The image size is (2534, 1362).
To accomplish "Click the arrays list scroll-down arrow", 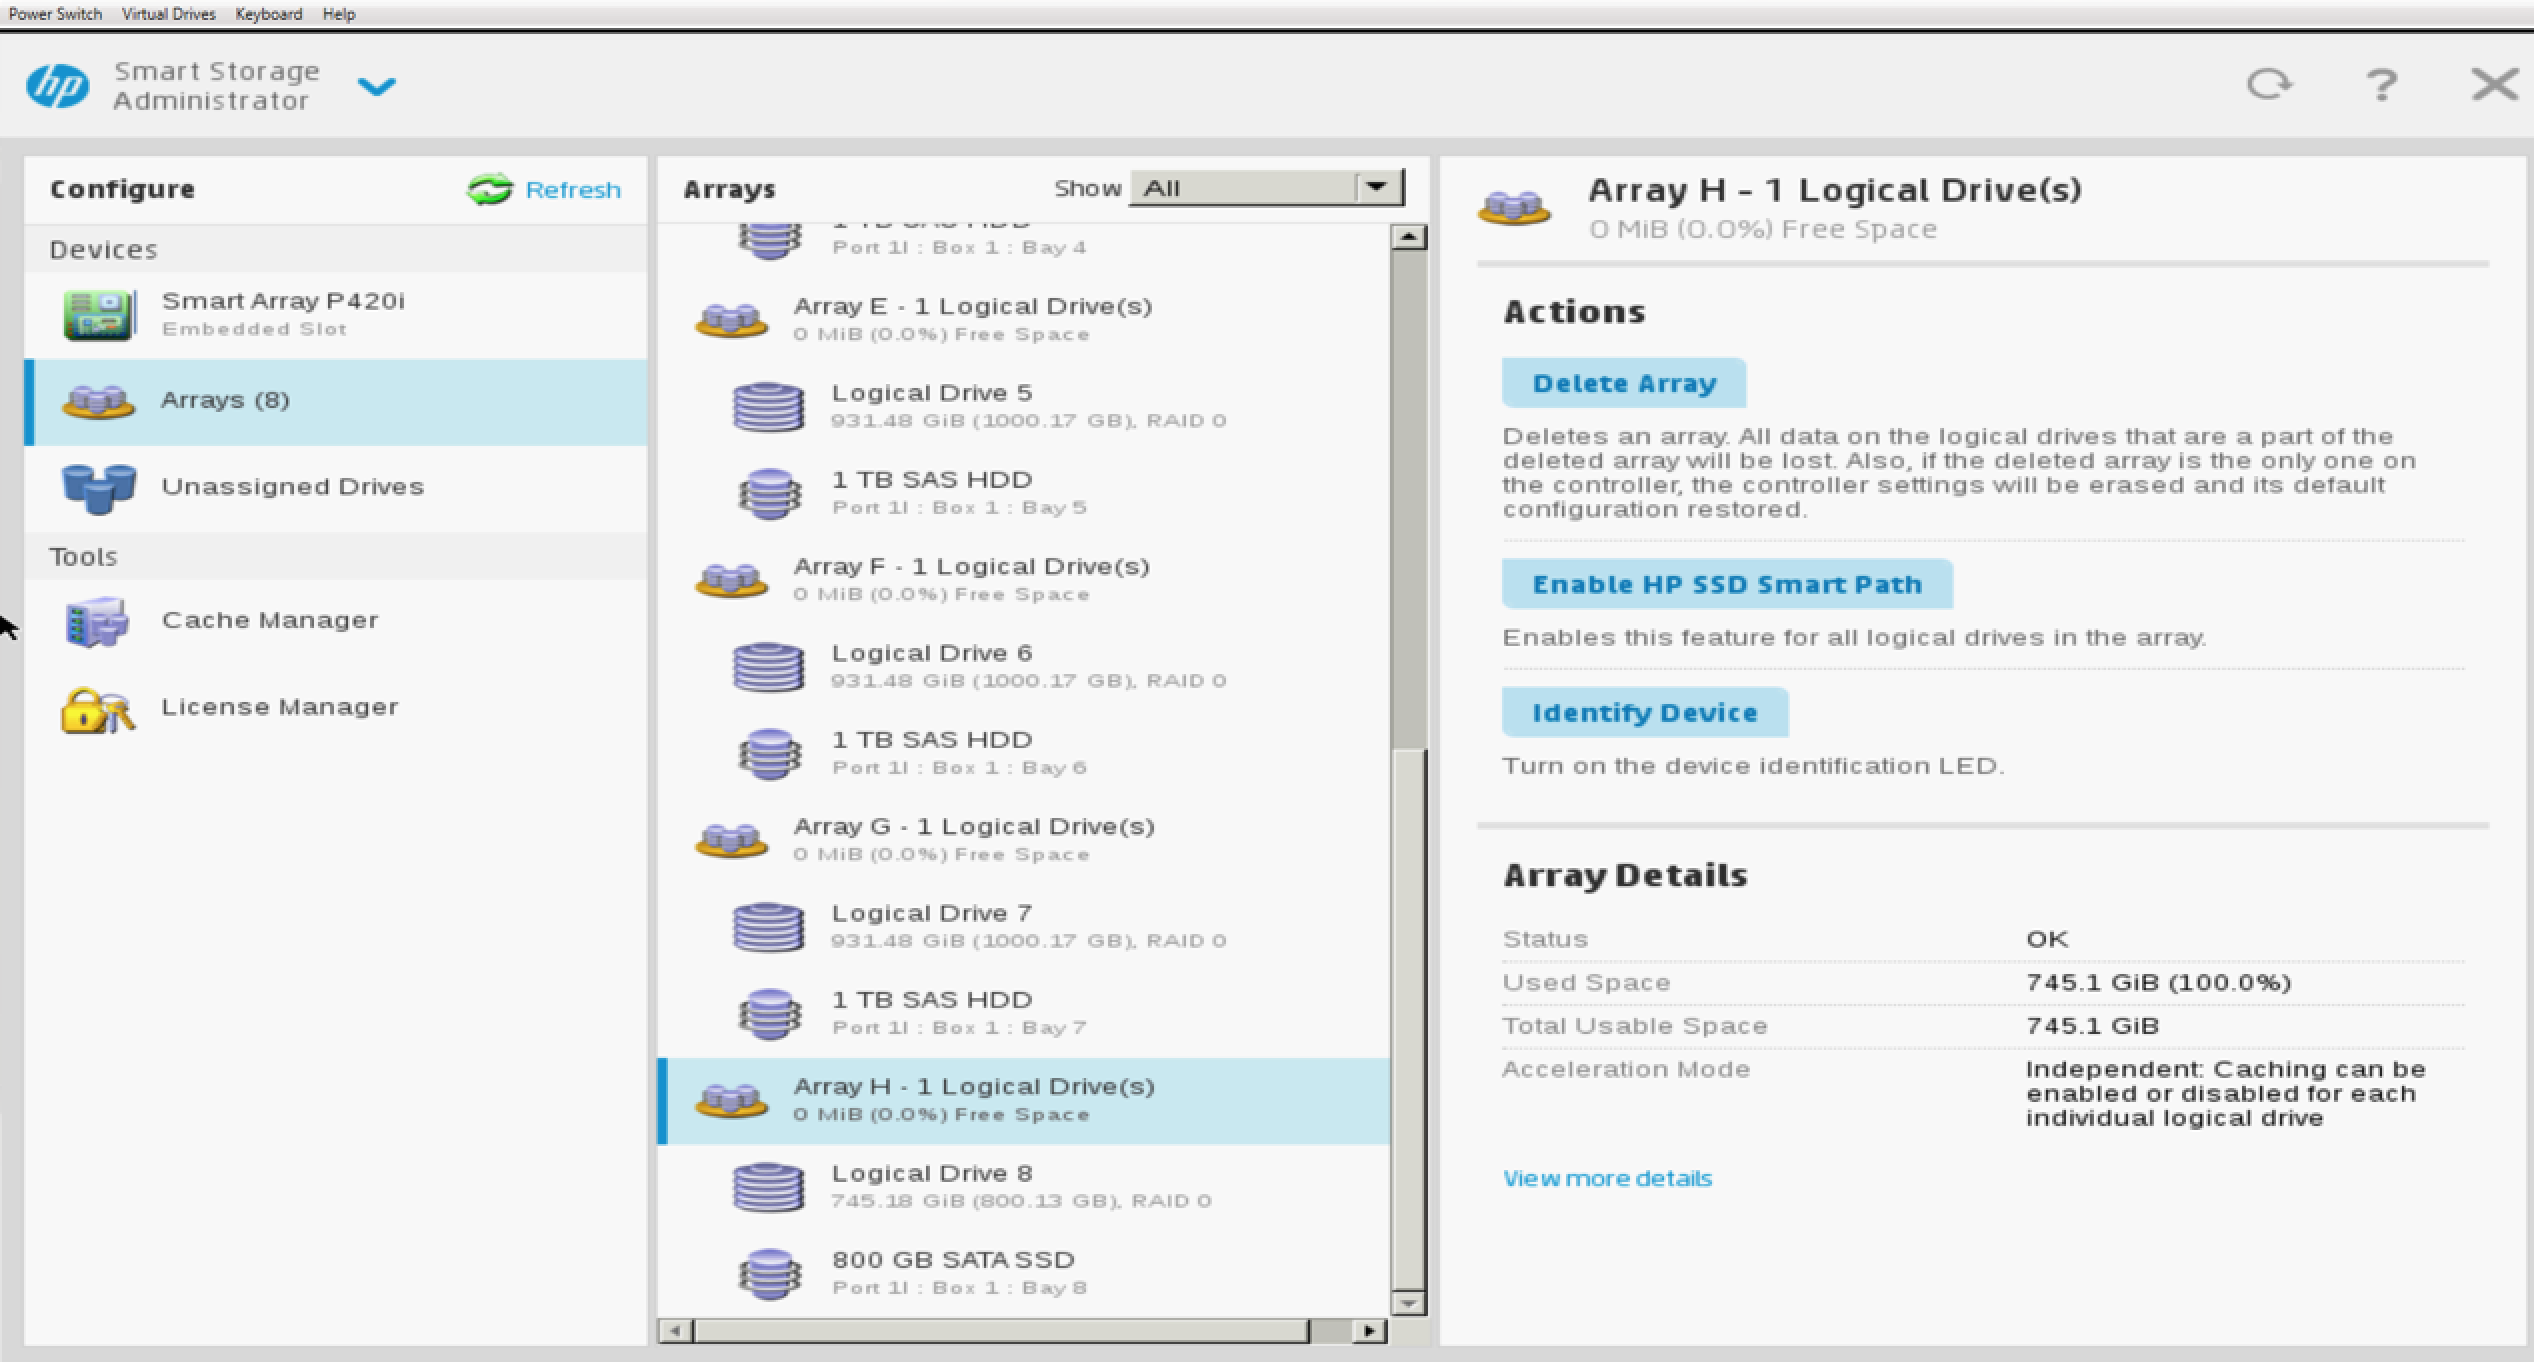I will point(1408,1303).
